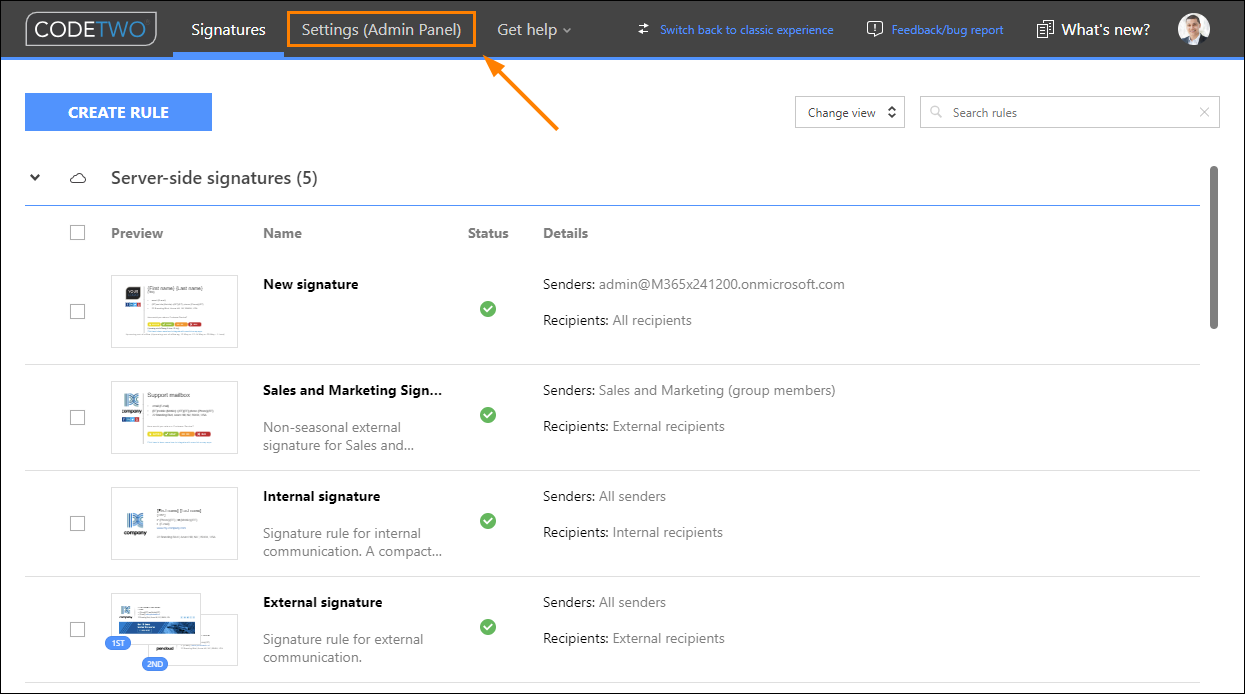
Task: Tick the select-all checkbox in header
Action: click(x=78, y=233)
